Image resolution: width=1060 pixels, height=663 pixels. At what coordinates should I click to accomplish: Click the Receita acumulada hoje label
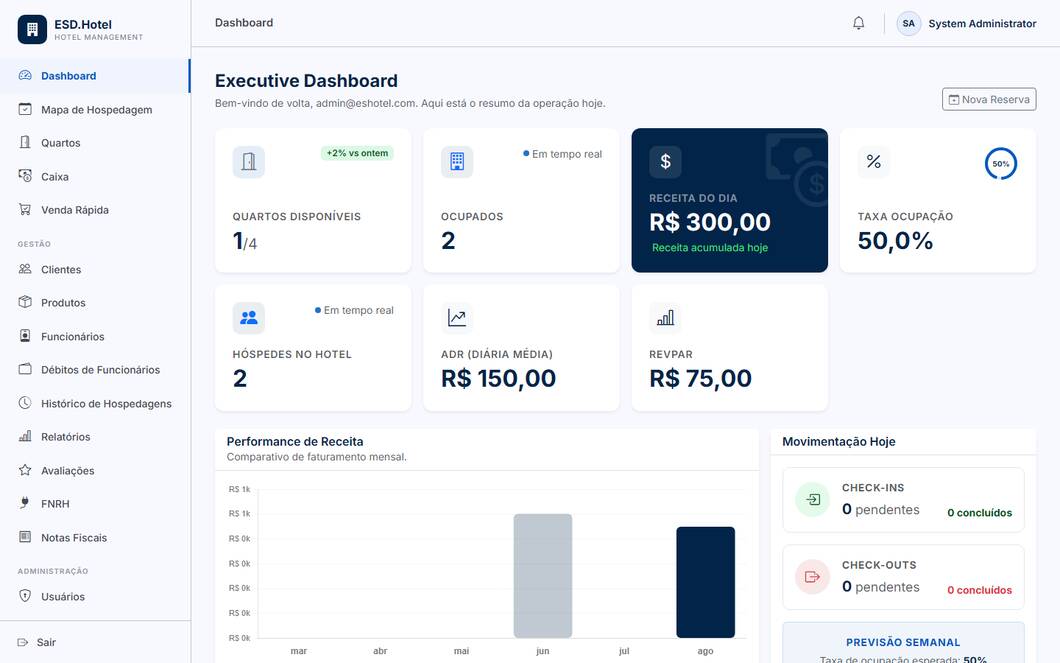pos(710,247)
